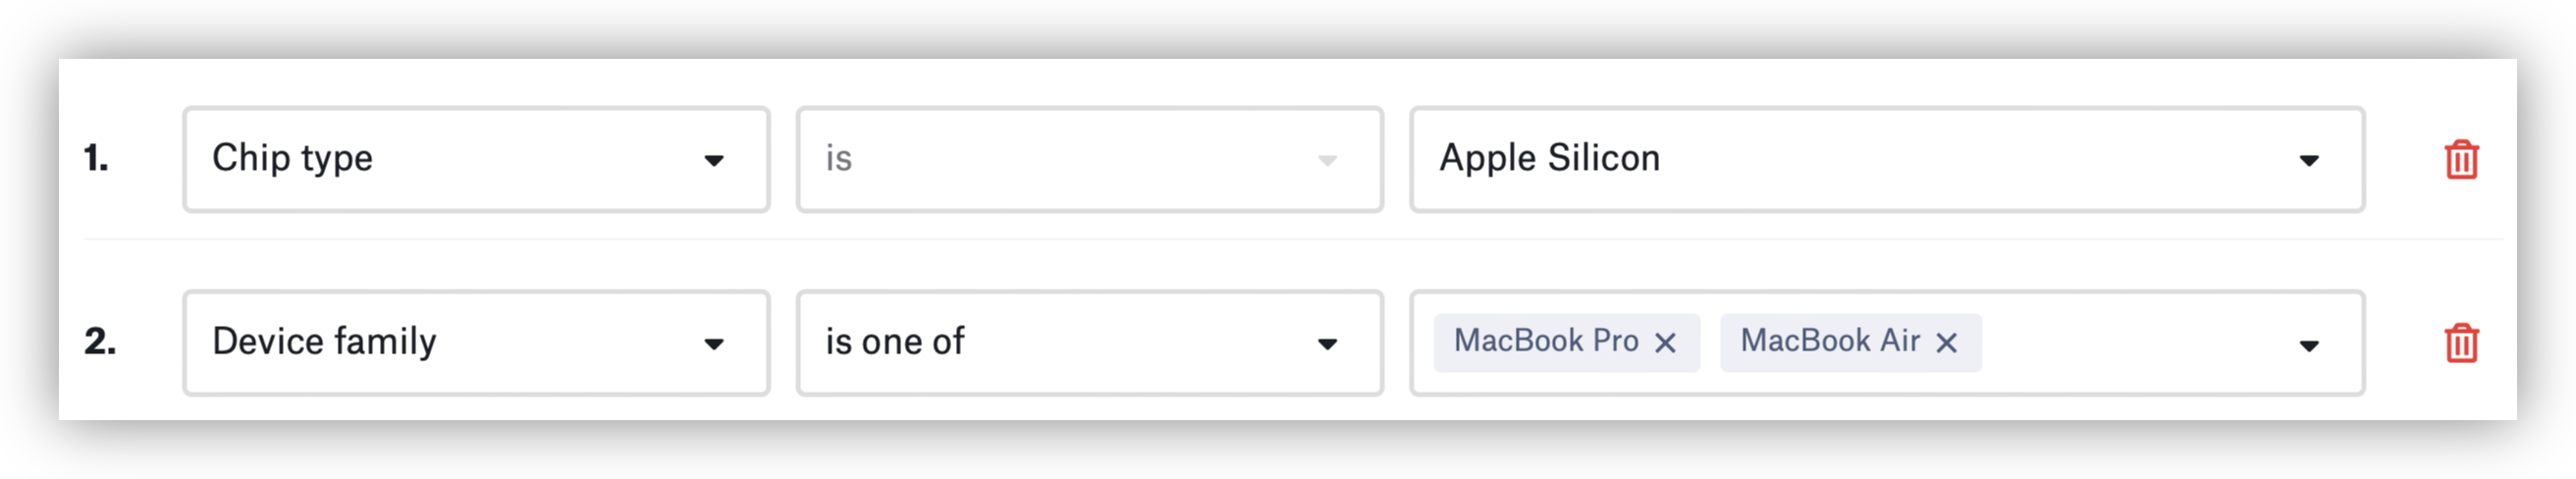Click the greyed-out caret in the 'is' field
This screenshot has height=479, width=2576.
click(x=1327, y=160)
